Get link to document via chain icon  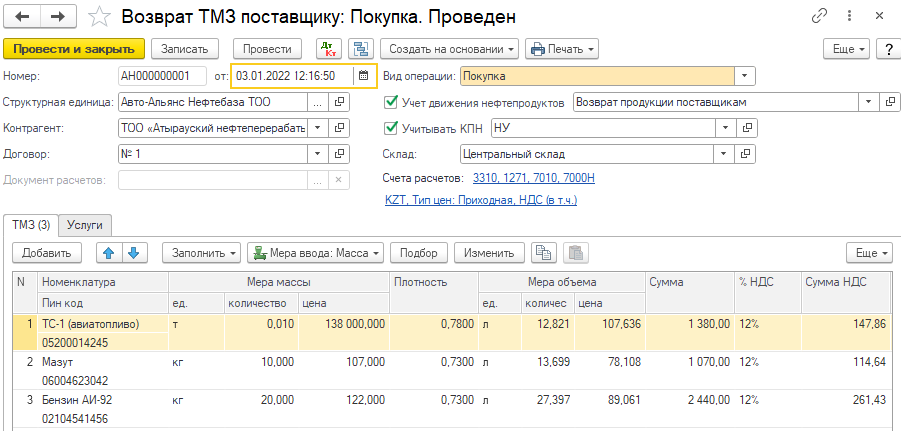(x=820, y=17)
